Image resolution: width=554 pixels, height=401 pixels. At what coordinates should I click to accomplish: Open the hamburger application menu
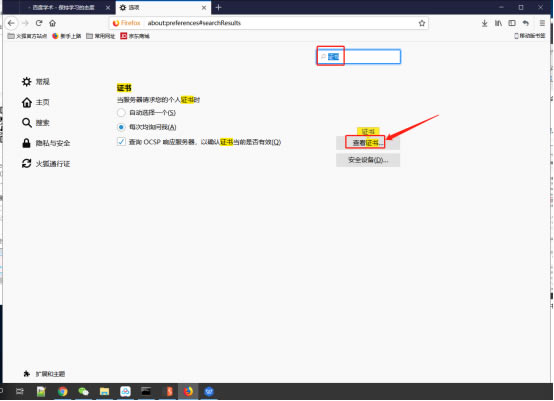(542, 23)
